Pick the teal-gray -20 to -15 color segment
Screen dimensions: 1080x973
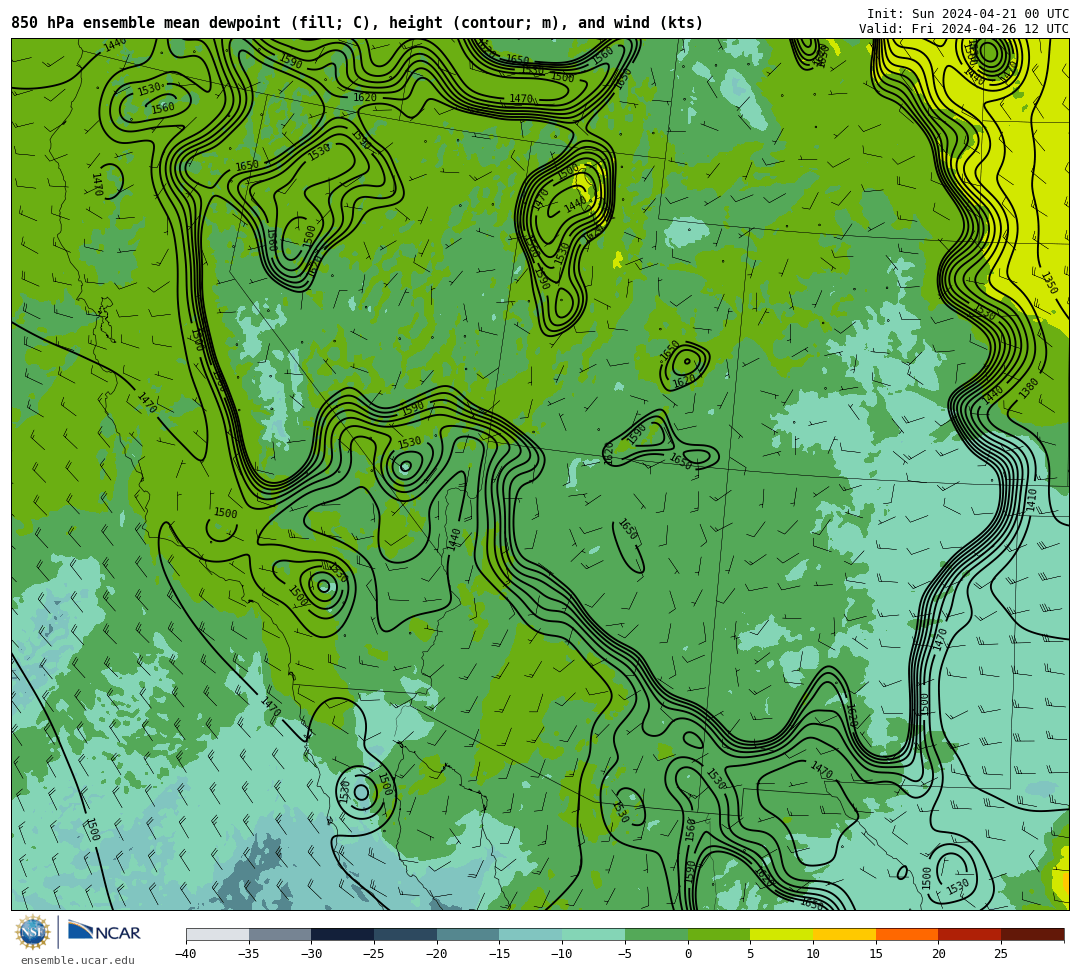[468, 934]
